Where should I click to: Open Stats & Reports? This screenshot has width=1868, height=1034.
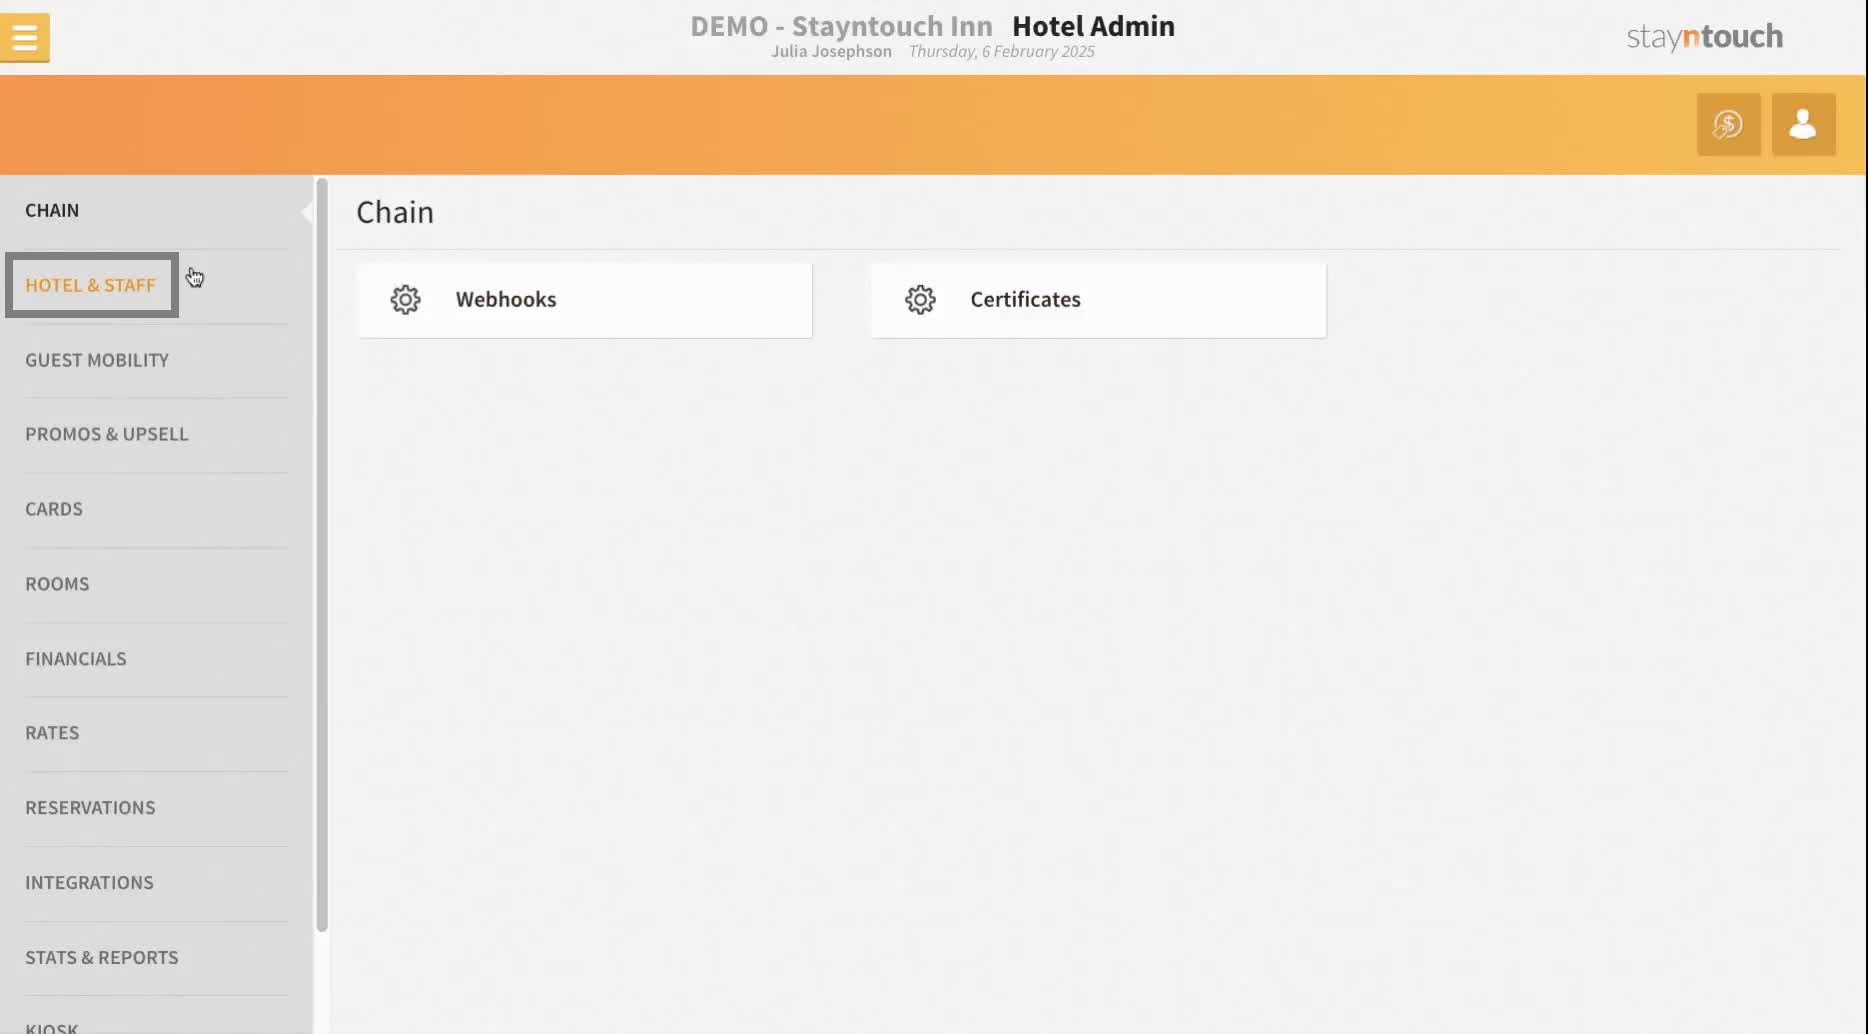102,958
